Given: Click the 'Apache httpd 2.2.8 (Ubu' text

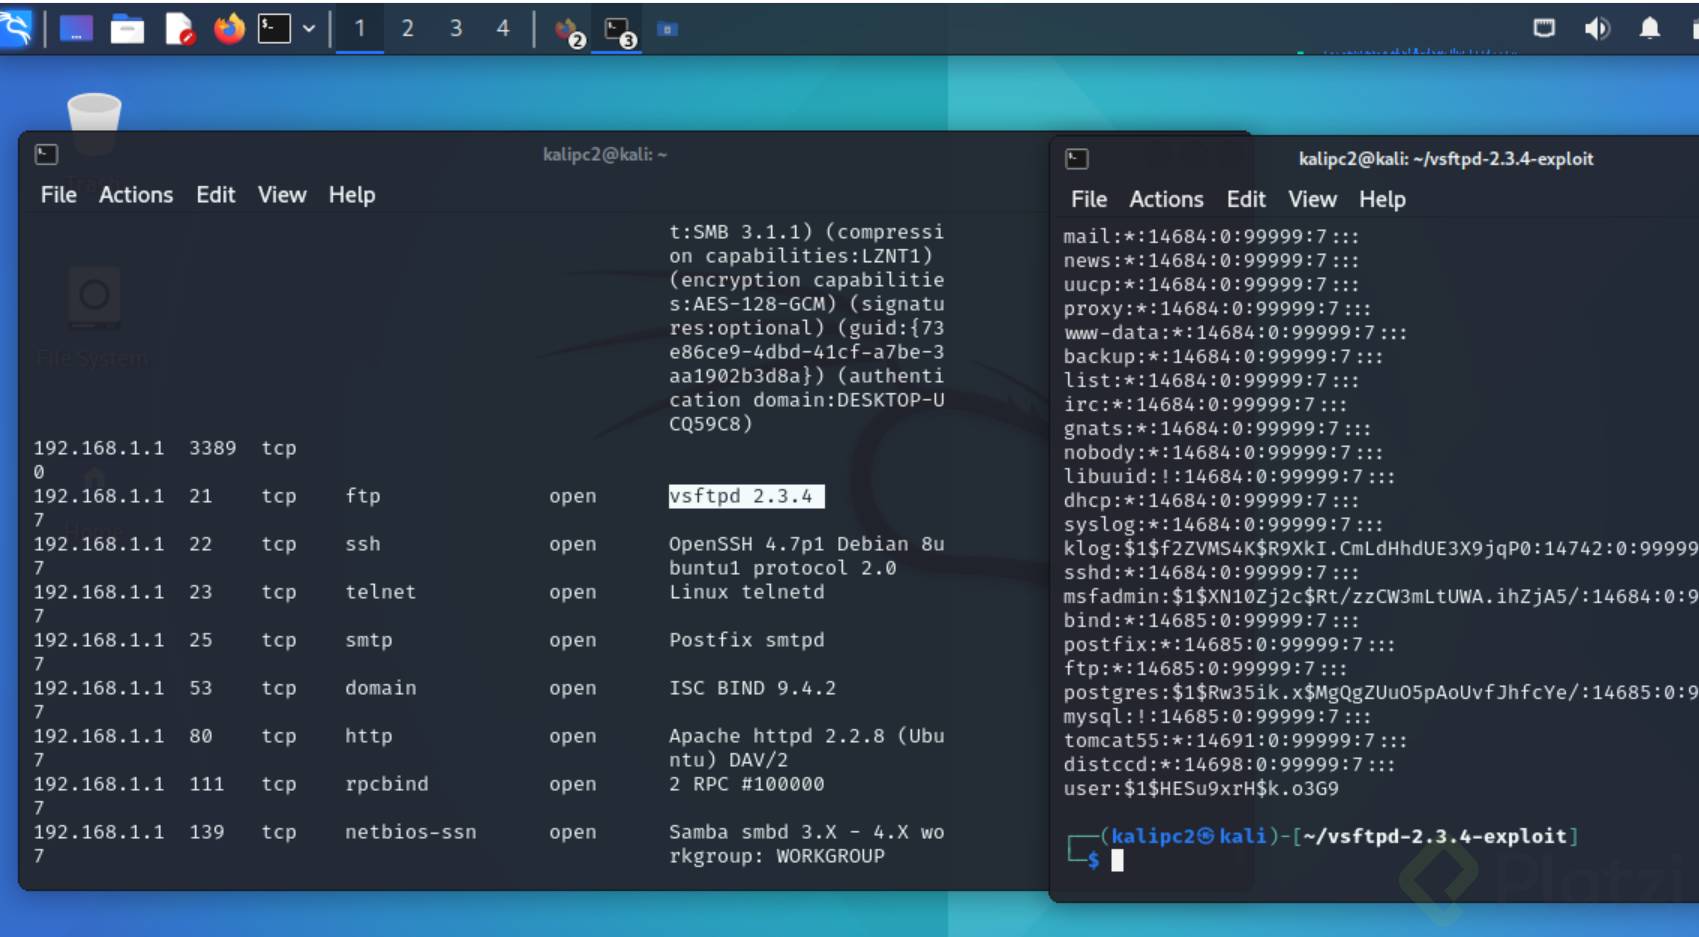Looking at the screenshot, I should [x=807, y=736].
